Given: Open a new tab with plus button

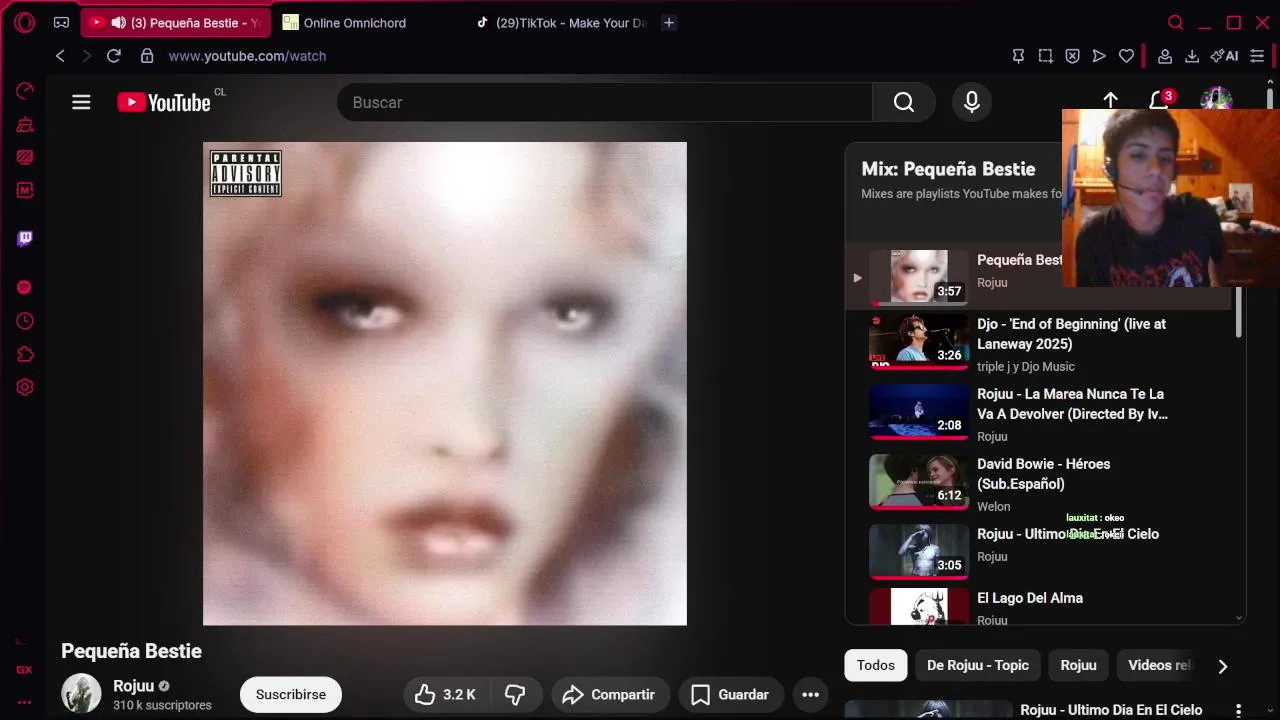Looking at the screenshot, I should 669,22.
